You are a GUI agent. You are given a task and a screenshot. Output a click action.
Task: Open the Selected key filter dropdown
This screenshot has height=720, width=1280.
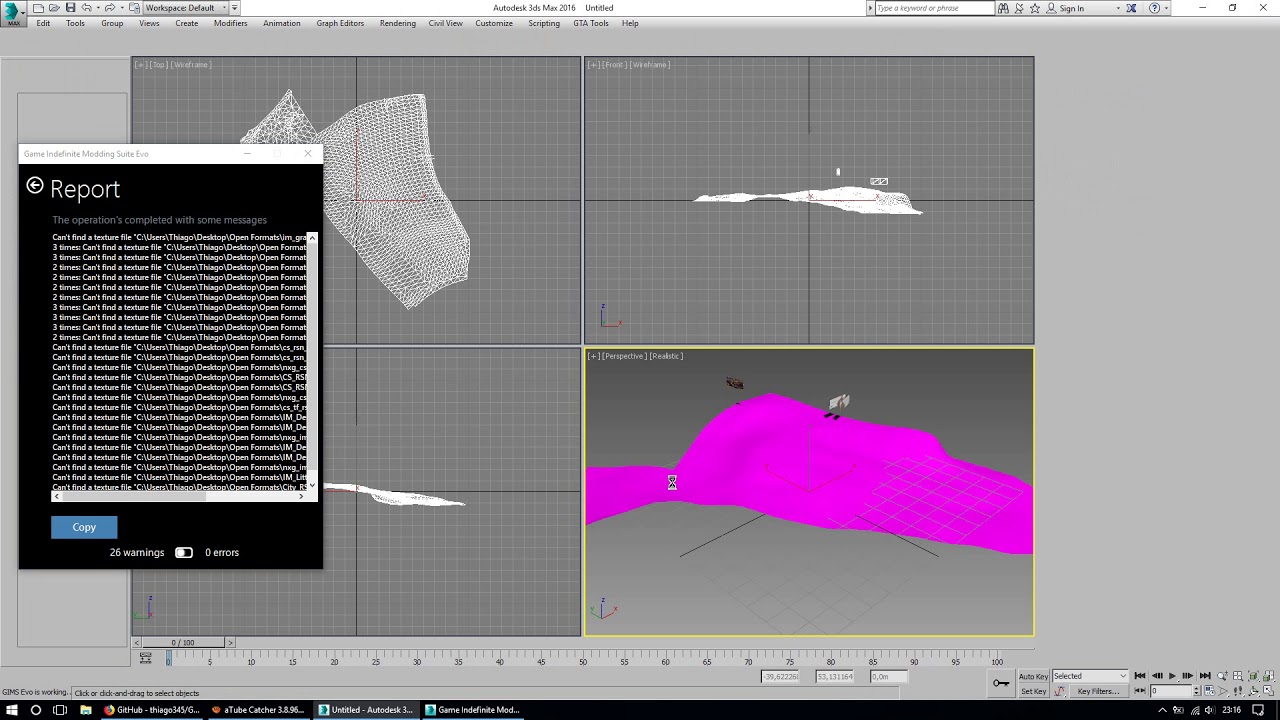point(1090,676)
